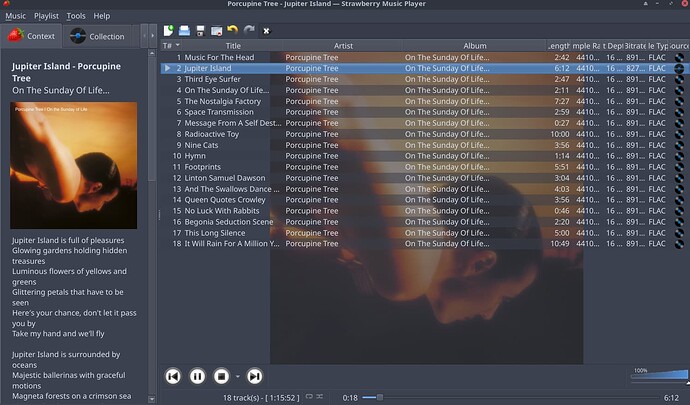Click source disc icon for Radioactive Toy row
The width and height of the screenshot is (690, 405).
[x=679, y=134]
